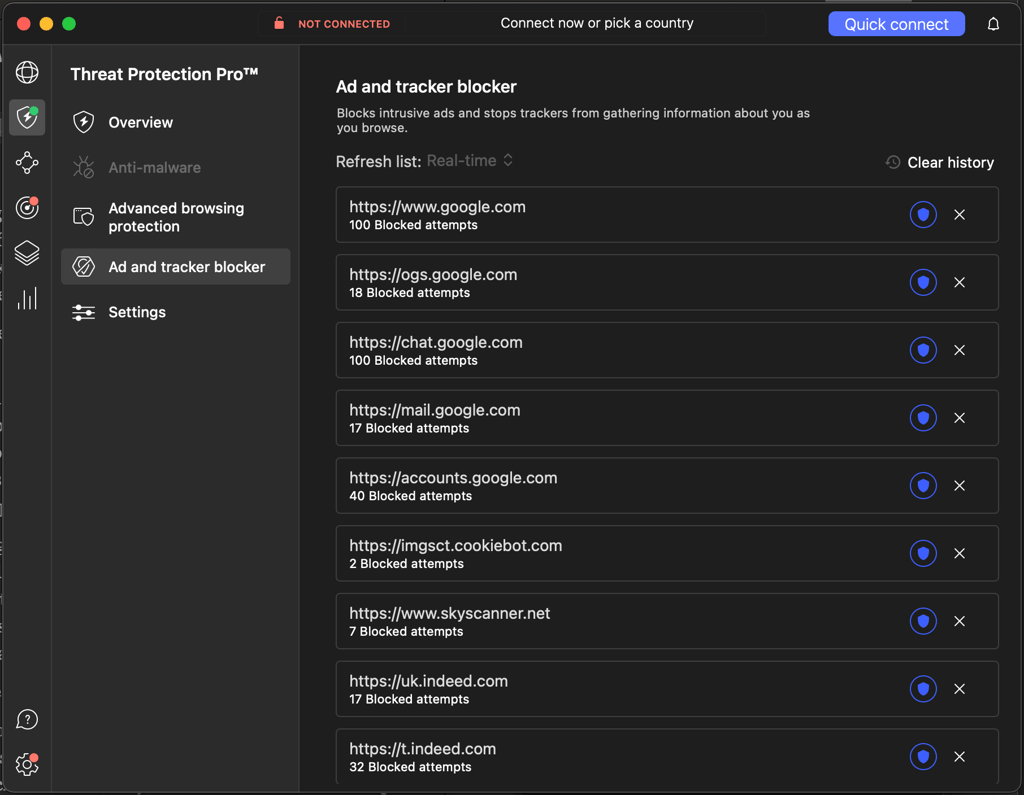Open the Dark Web Monitor target icon
Image resolution: width=1024 pixels, height=795 pixels.
click(27, 208)
